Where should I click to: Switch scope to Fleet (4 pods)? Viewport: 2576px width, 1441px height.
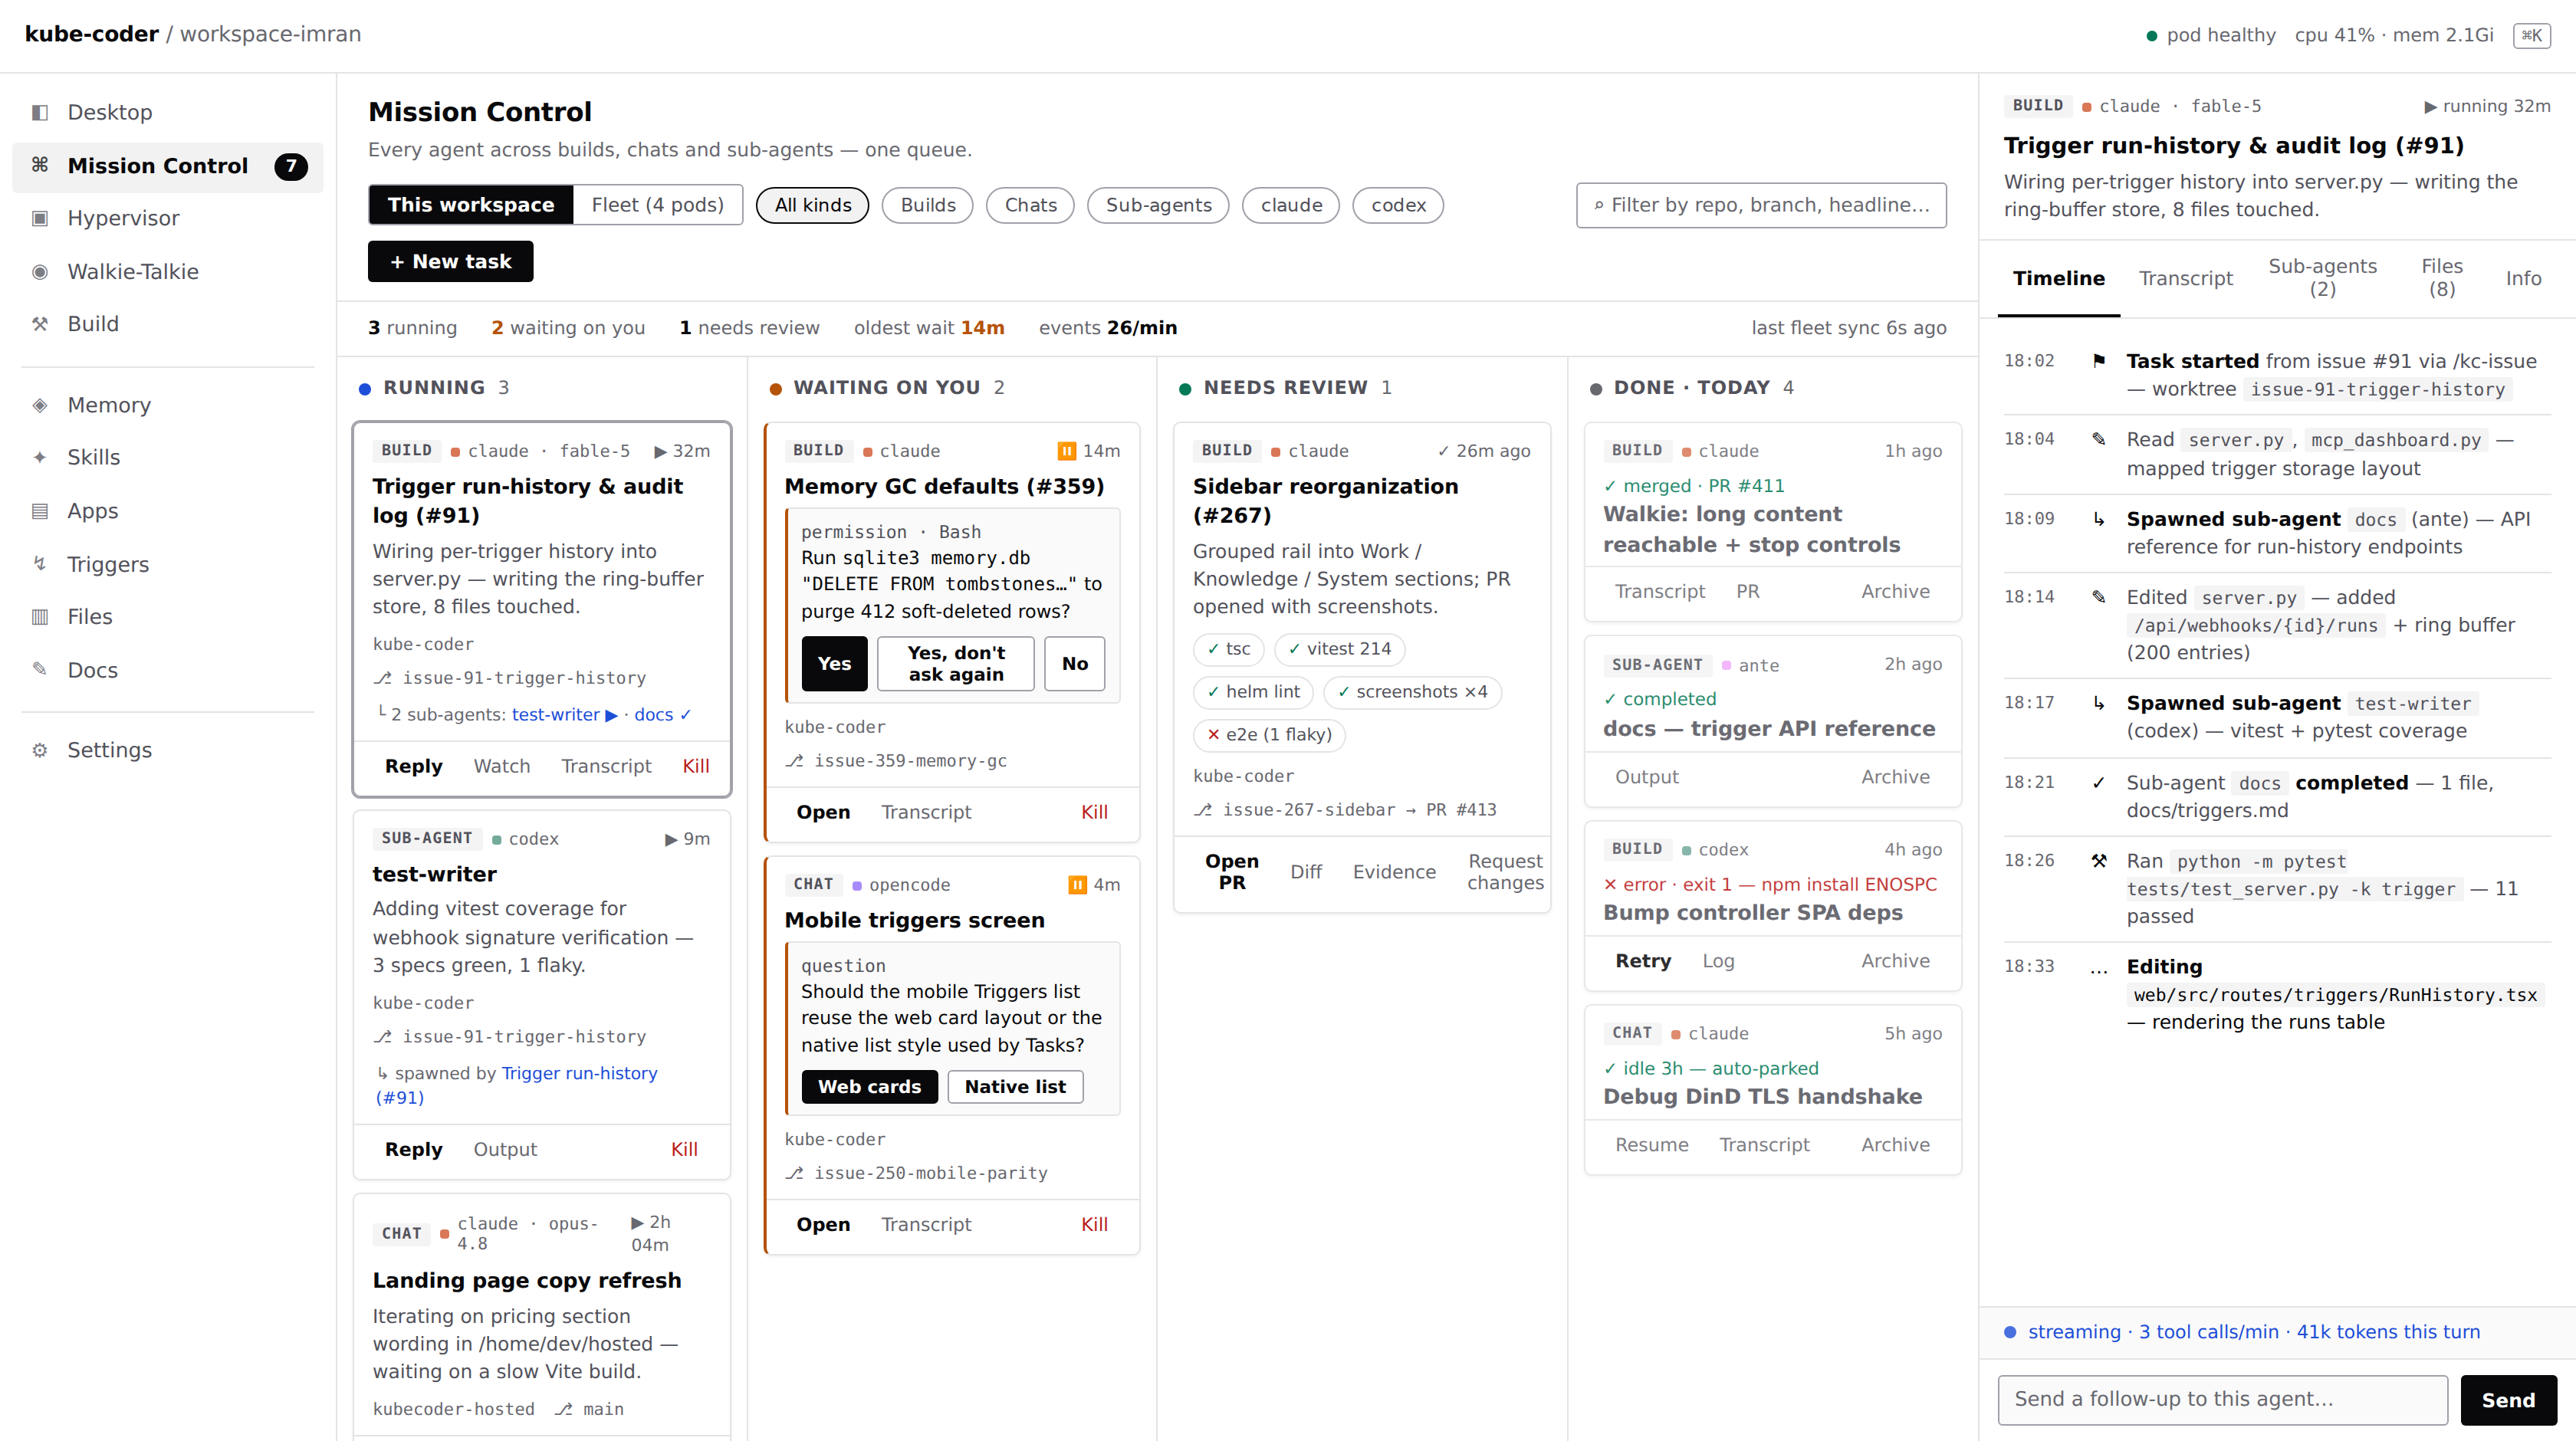[x=658, y=205]
